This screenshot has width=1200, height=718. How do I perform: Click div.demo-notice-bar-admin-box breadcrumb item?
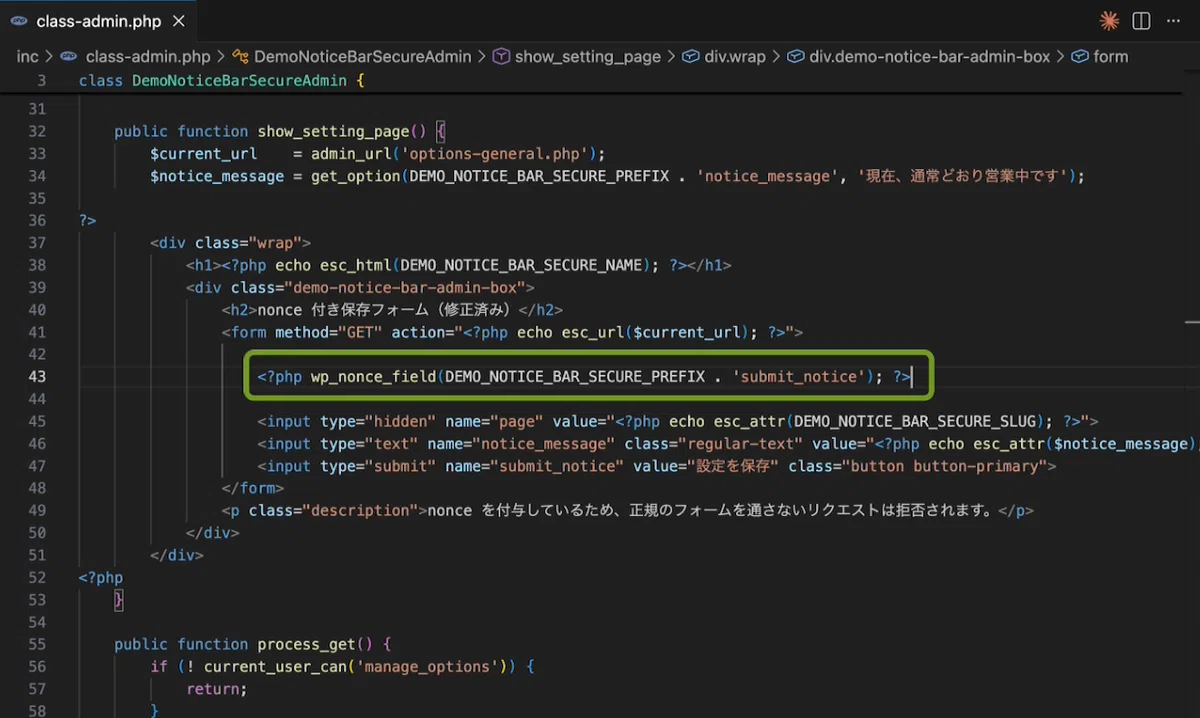point(930,57)
